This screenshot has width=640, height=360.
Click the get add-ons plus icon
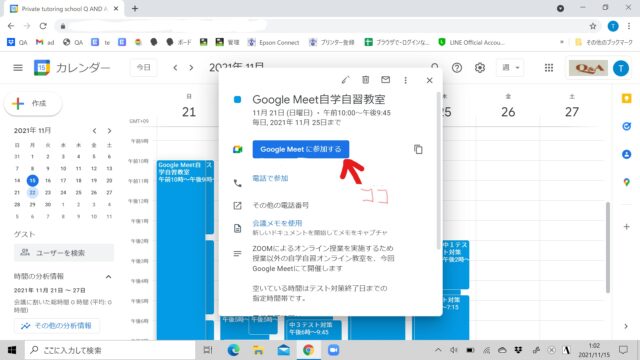coord(626,227)
